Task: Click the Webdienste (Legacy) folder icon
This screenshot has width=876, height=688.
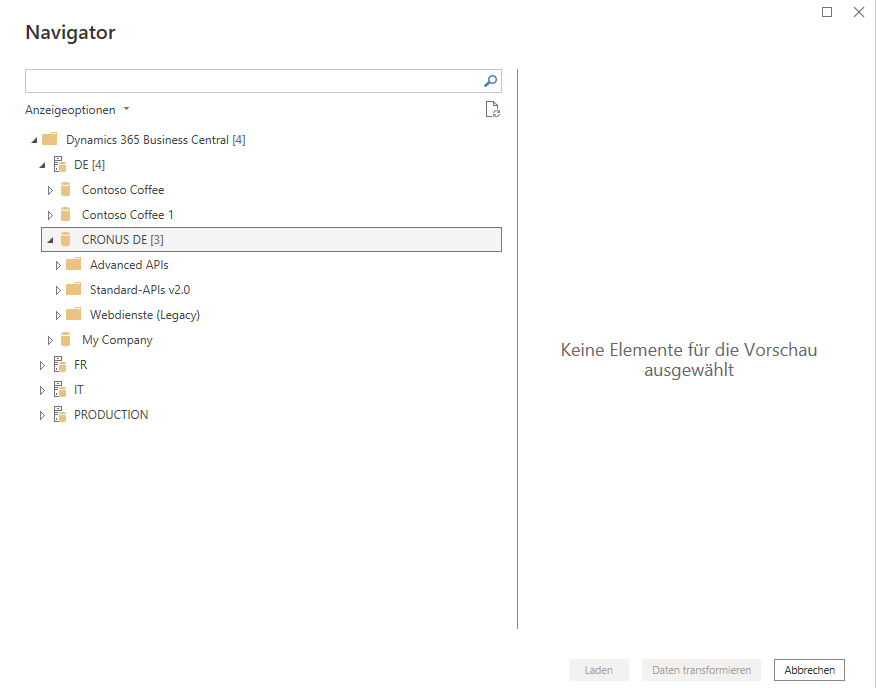Action: click(74, 314)
